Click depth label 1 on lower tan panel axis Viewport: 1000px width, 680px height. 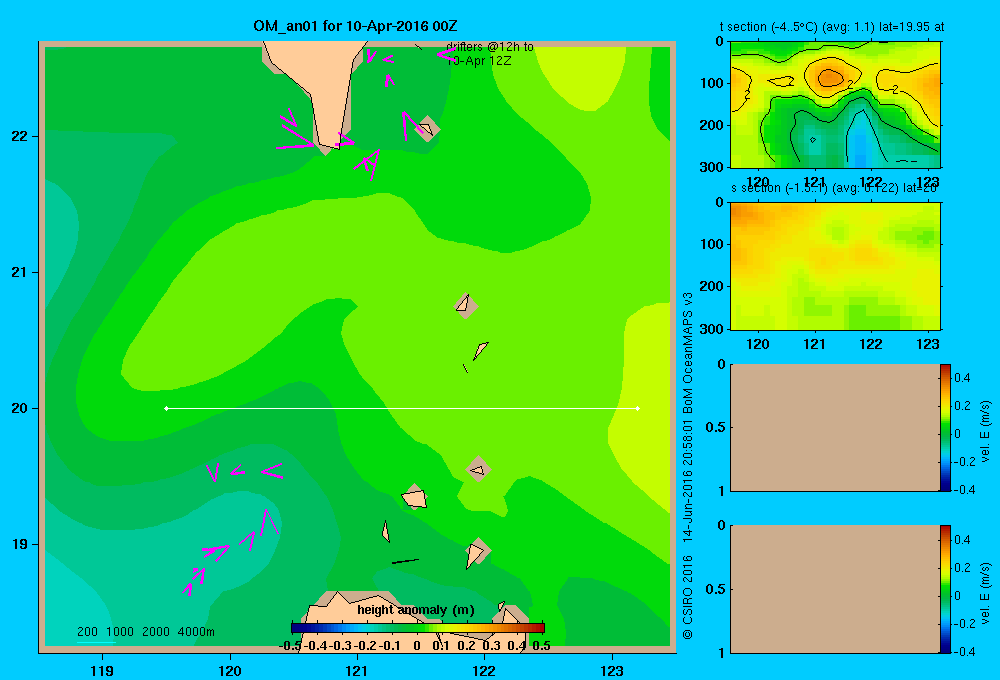(721, 653)
